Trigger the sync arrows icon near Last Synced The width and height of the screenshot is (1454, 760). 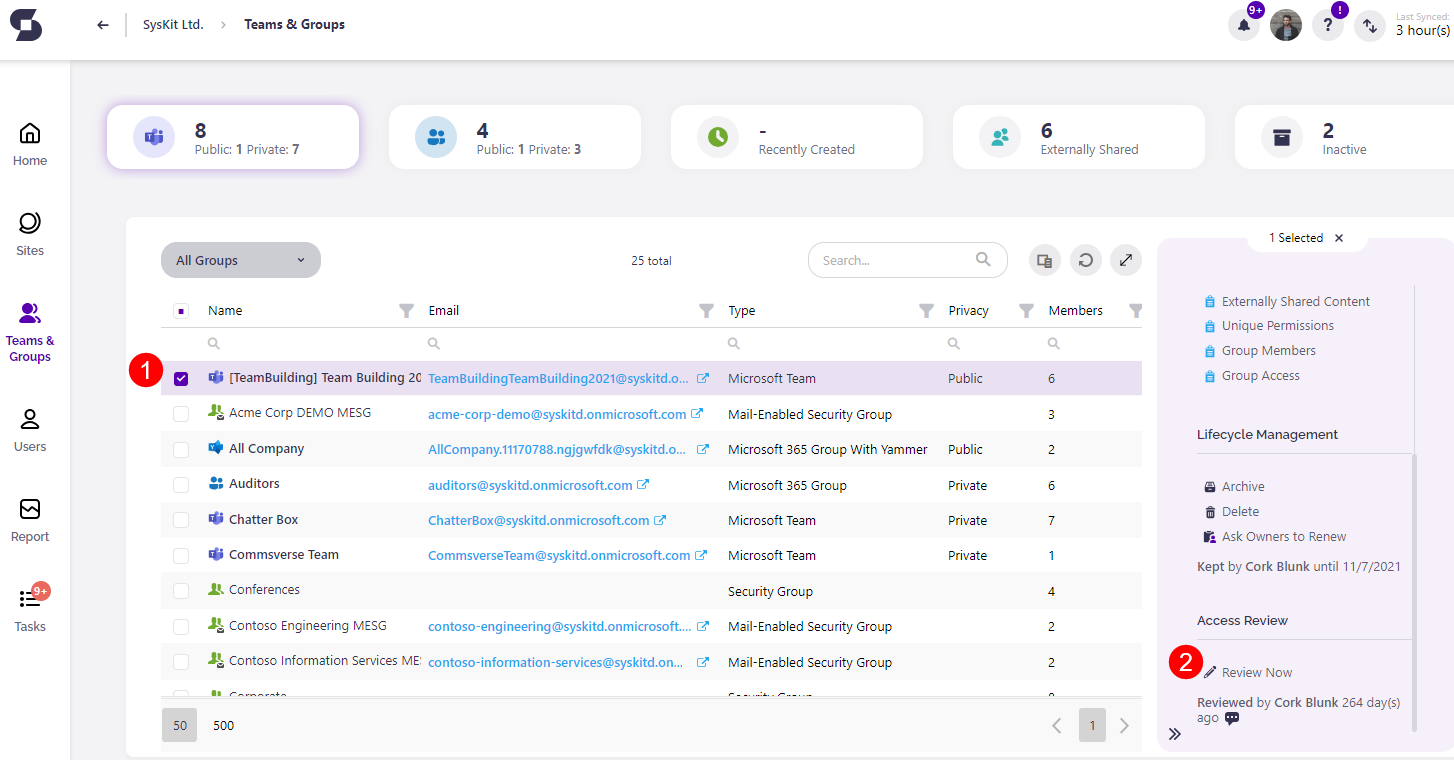[1369, 25]
